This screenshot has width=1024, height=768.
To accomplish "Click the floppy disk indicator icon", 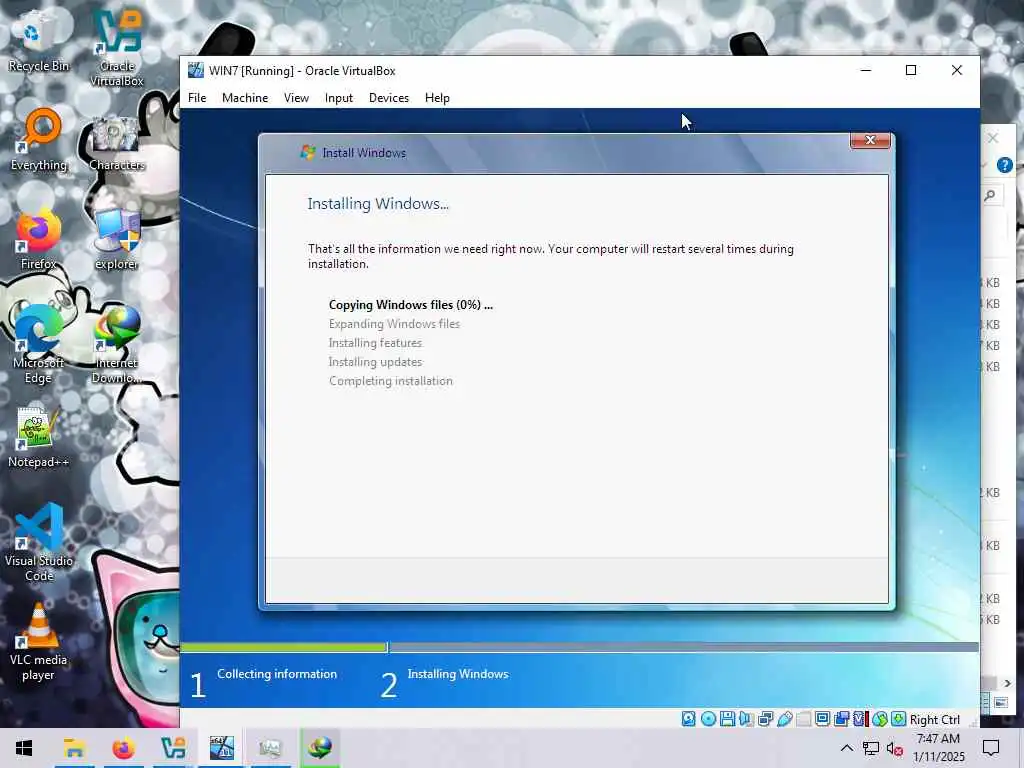I will click(728, 719).
